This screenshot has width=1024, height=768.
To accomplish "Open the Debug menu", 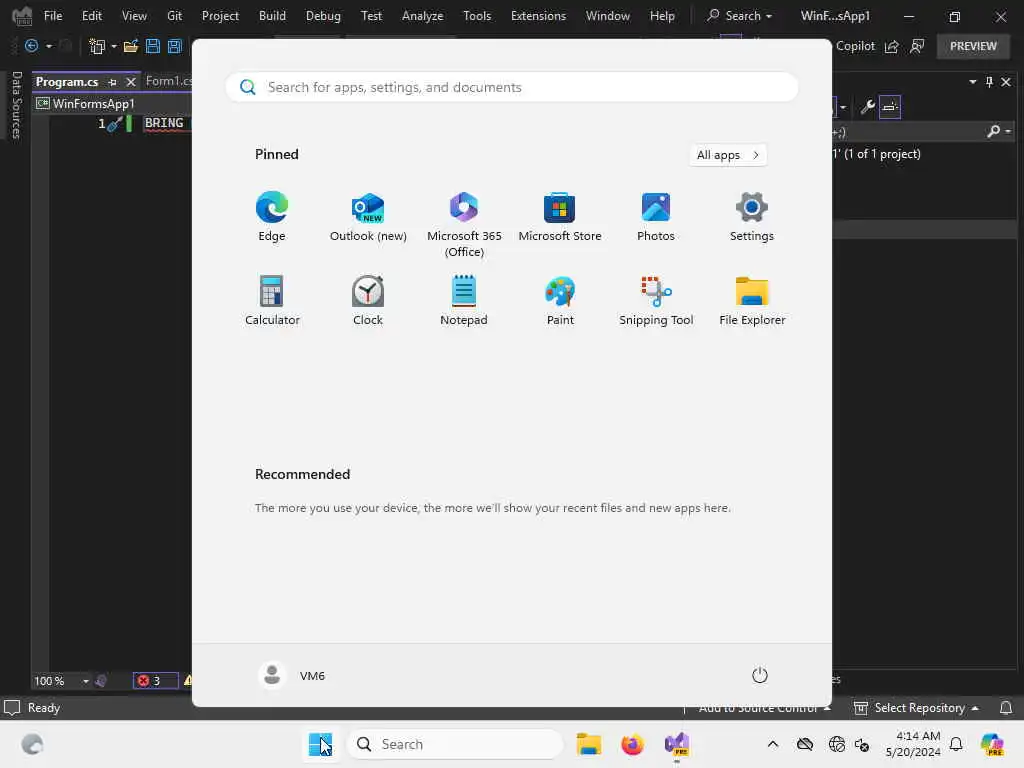I will click(x=323, y=16).
